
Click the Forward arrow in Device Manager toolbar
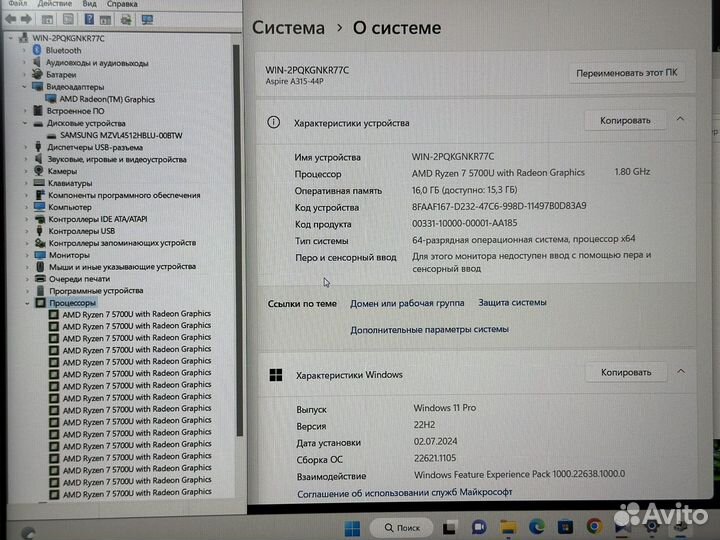coord(27,19)
